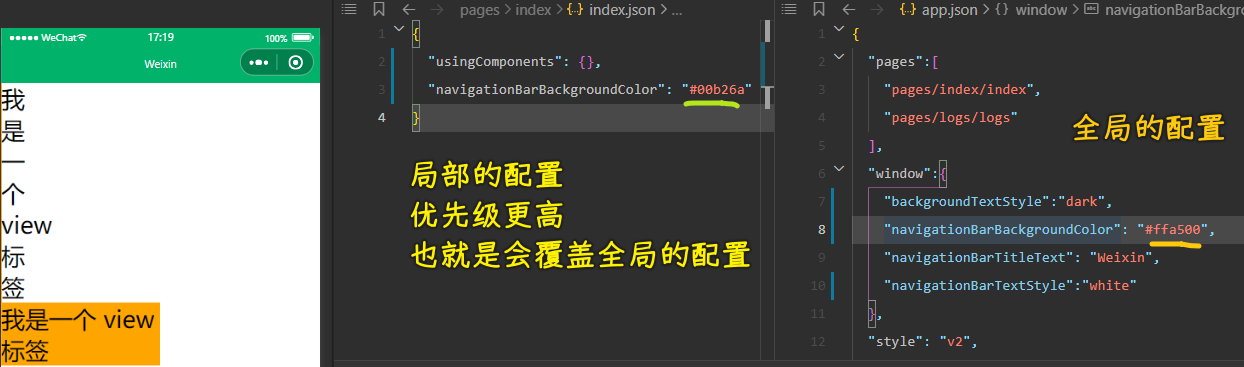
Task: Click the "pages/logs/logs" string in app.json
Action: [951, 117]
